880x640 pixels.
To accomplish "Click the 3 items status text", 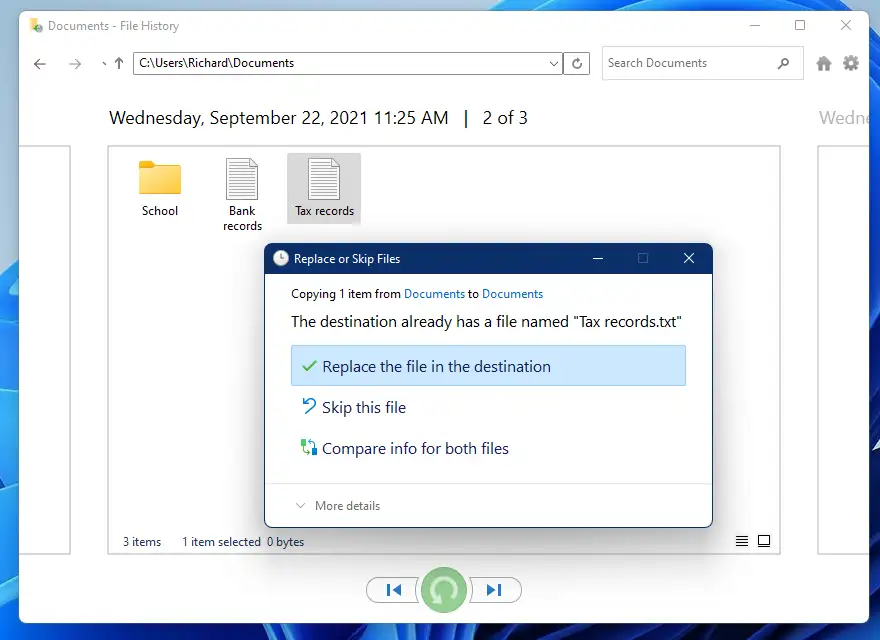I will click(x=142, y=542).
